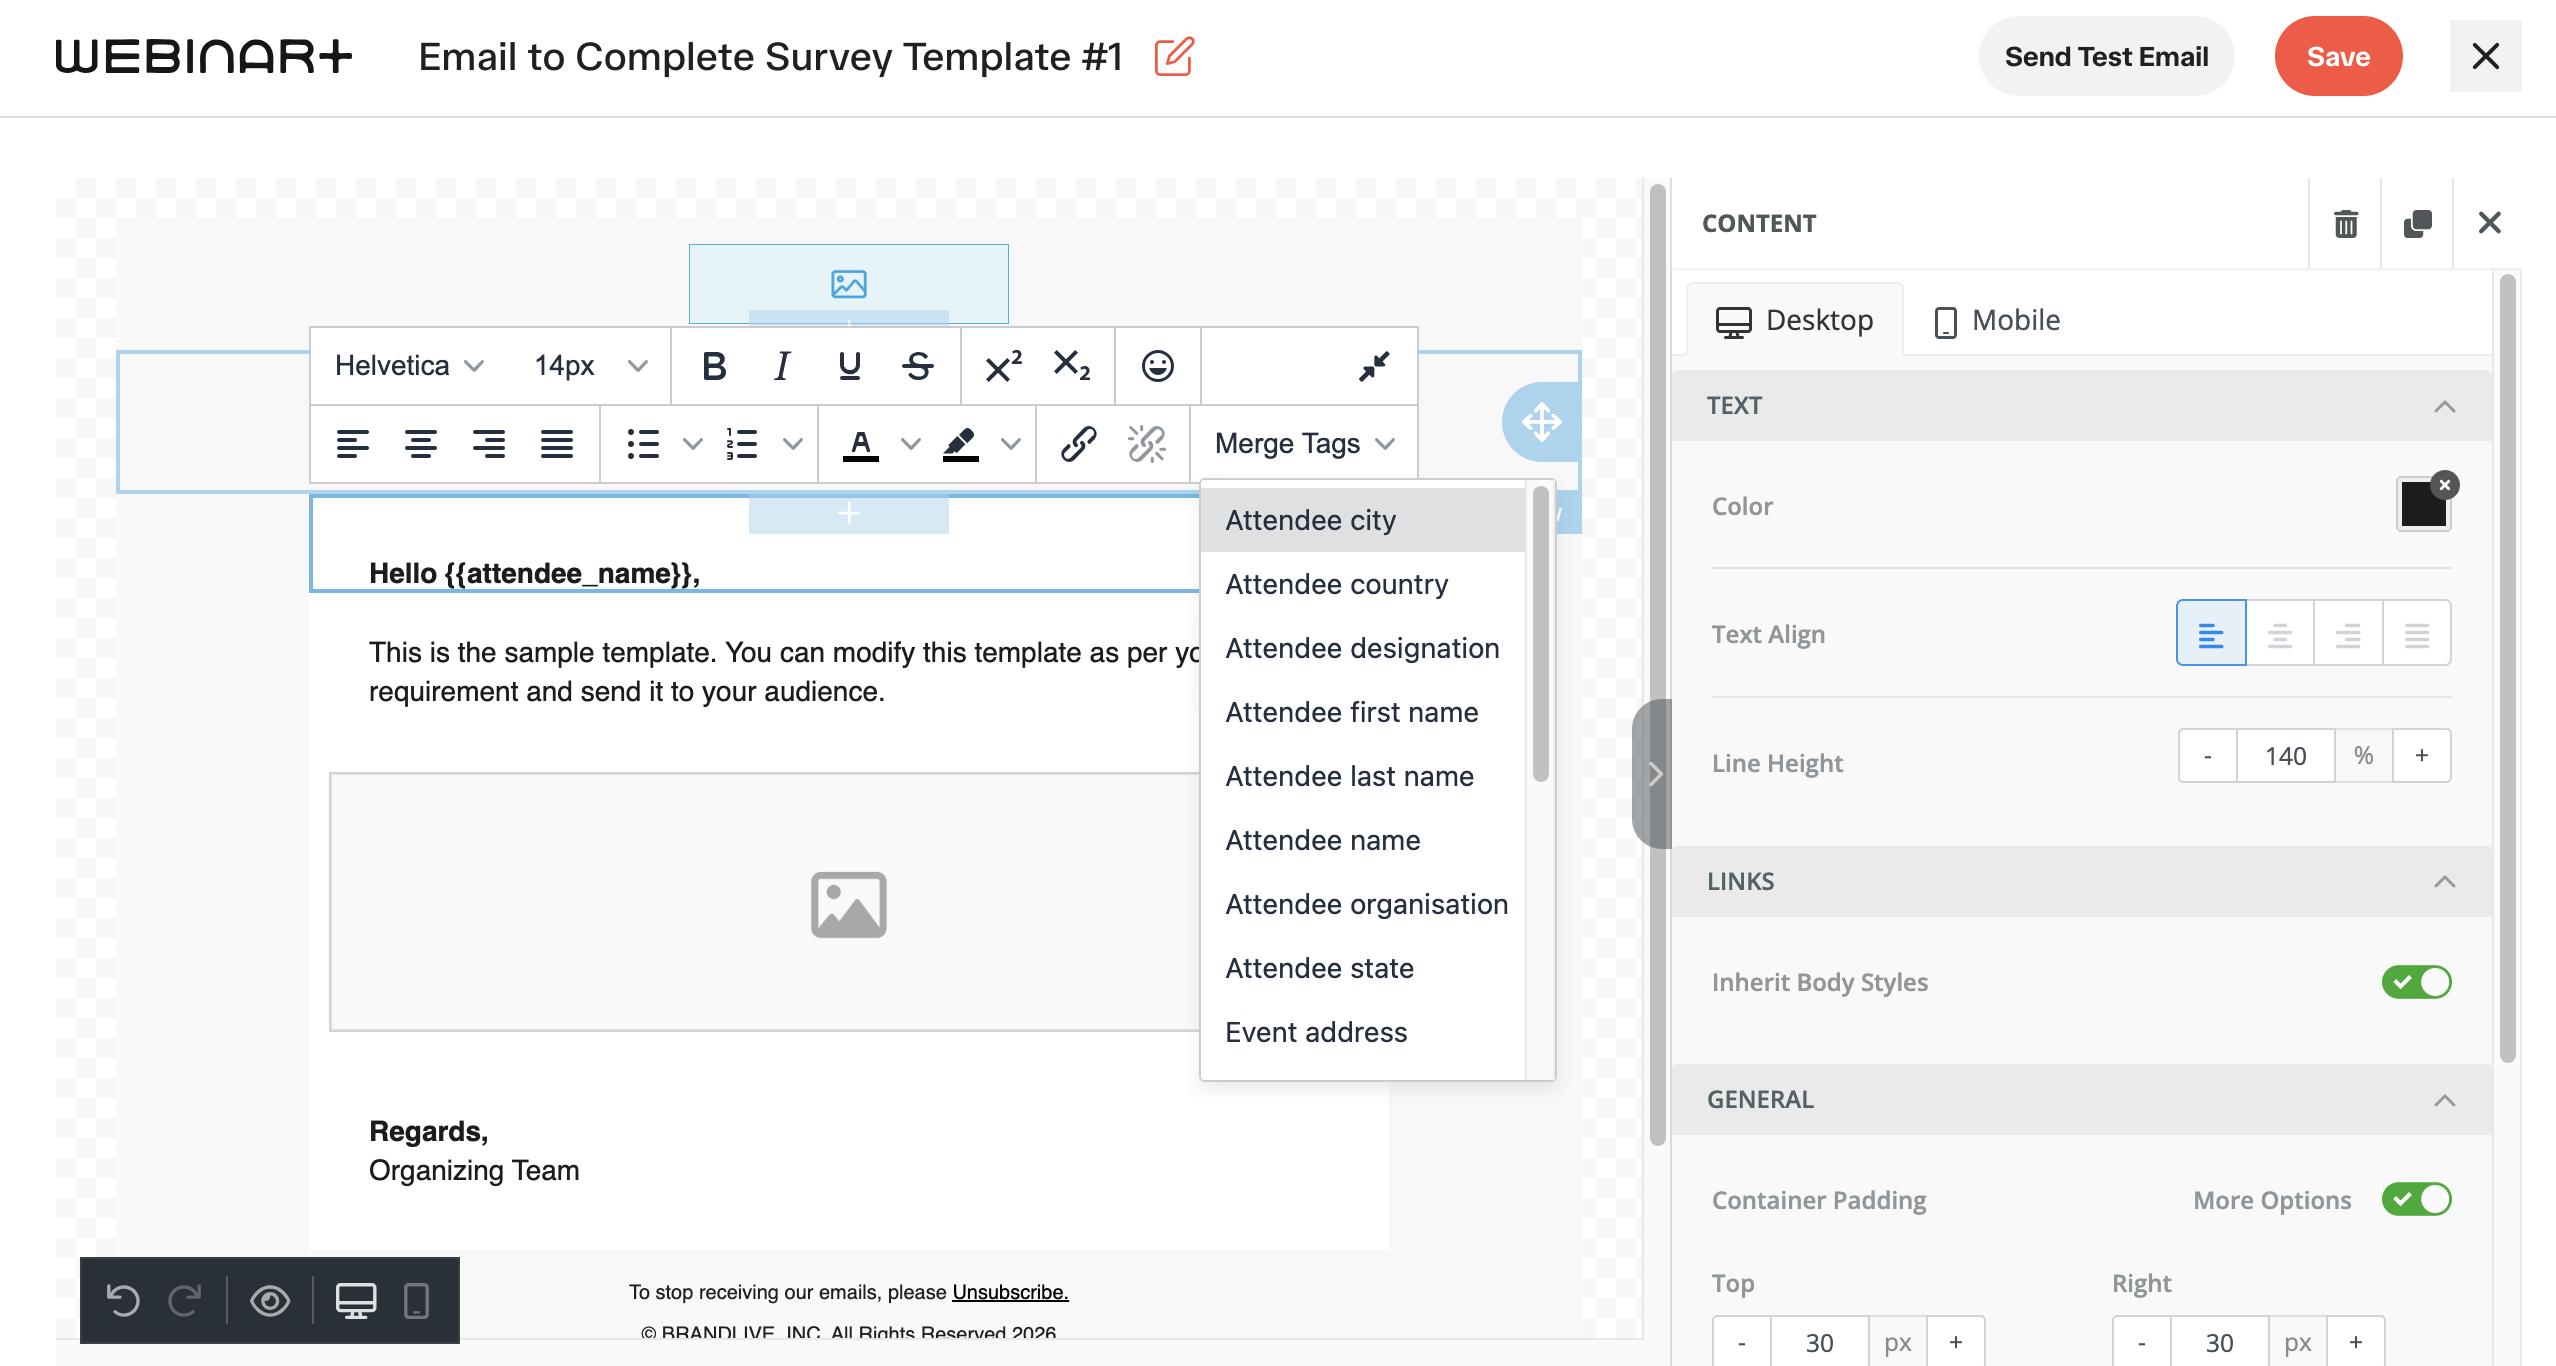Collapse the side panel arrow
2556x1366 pixels.
coord(1654,774)
